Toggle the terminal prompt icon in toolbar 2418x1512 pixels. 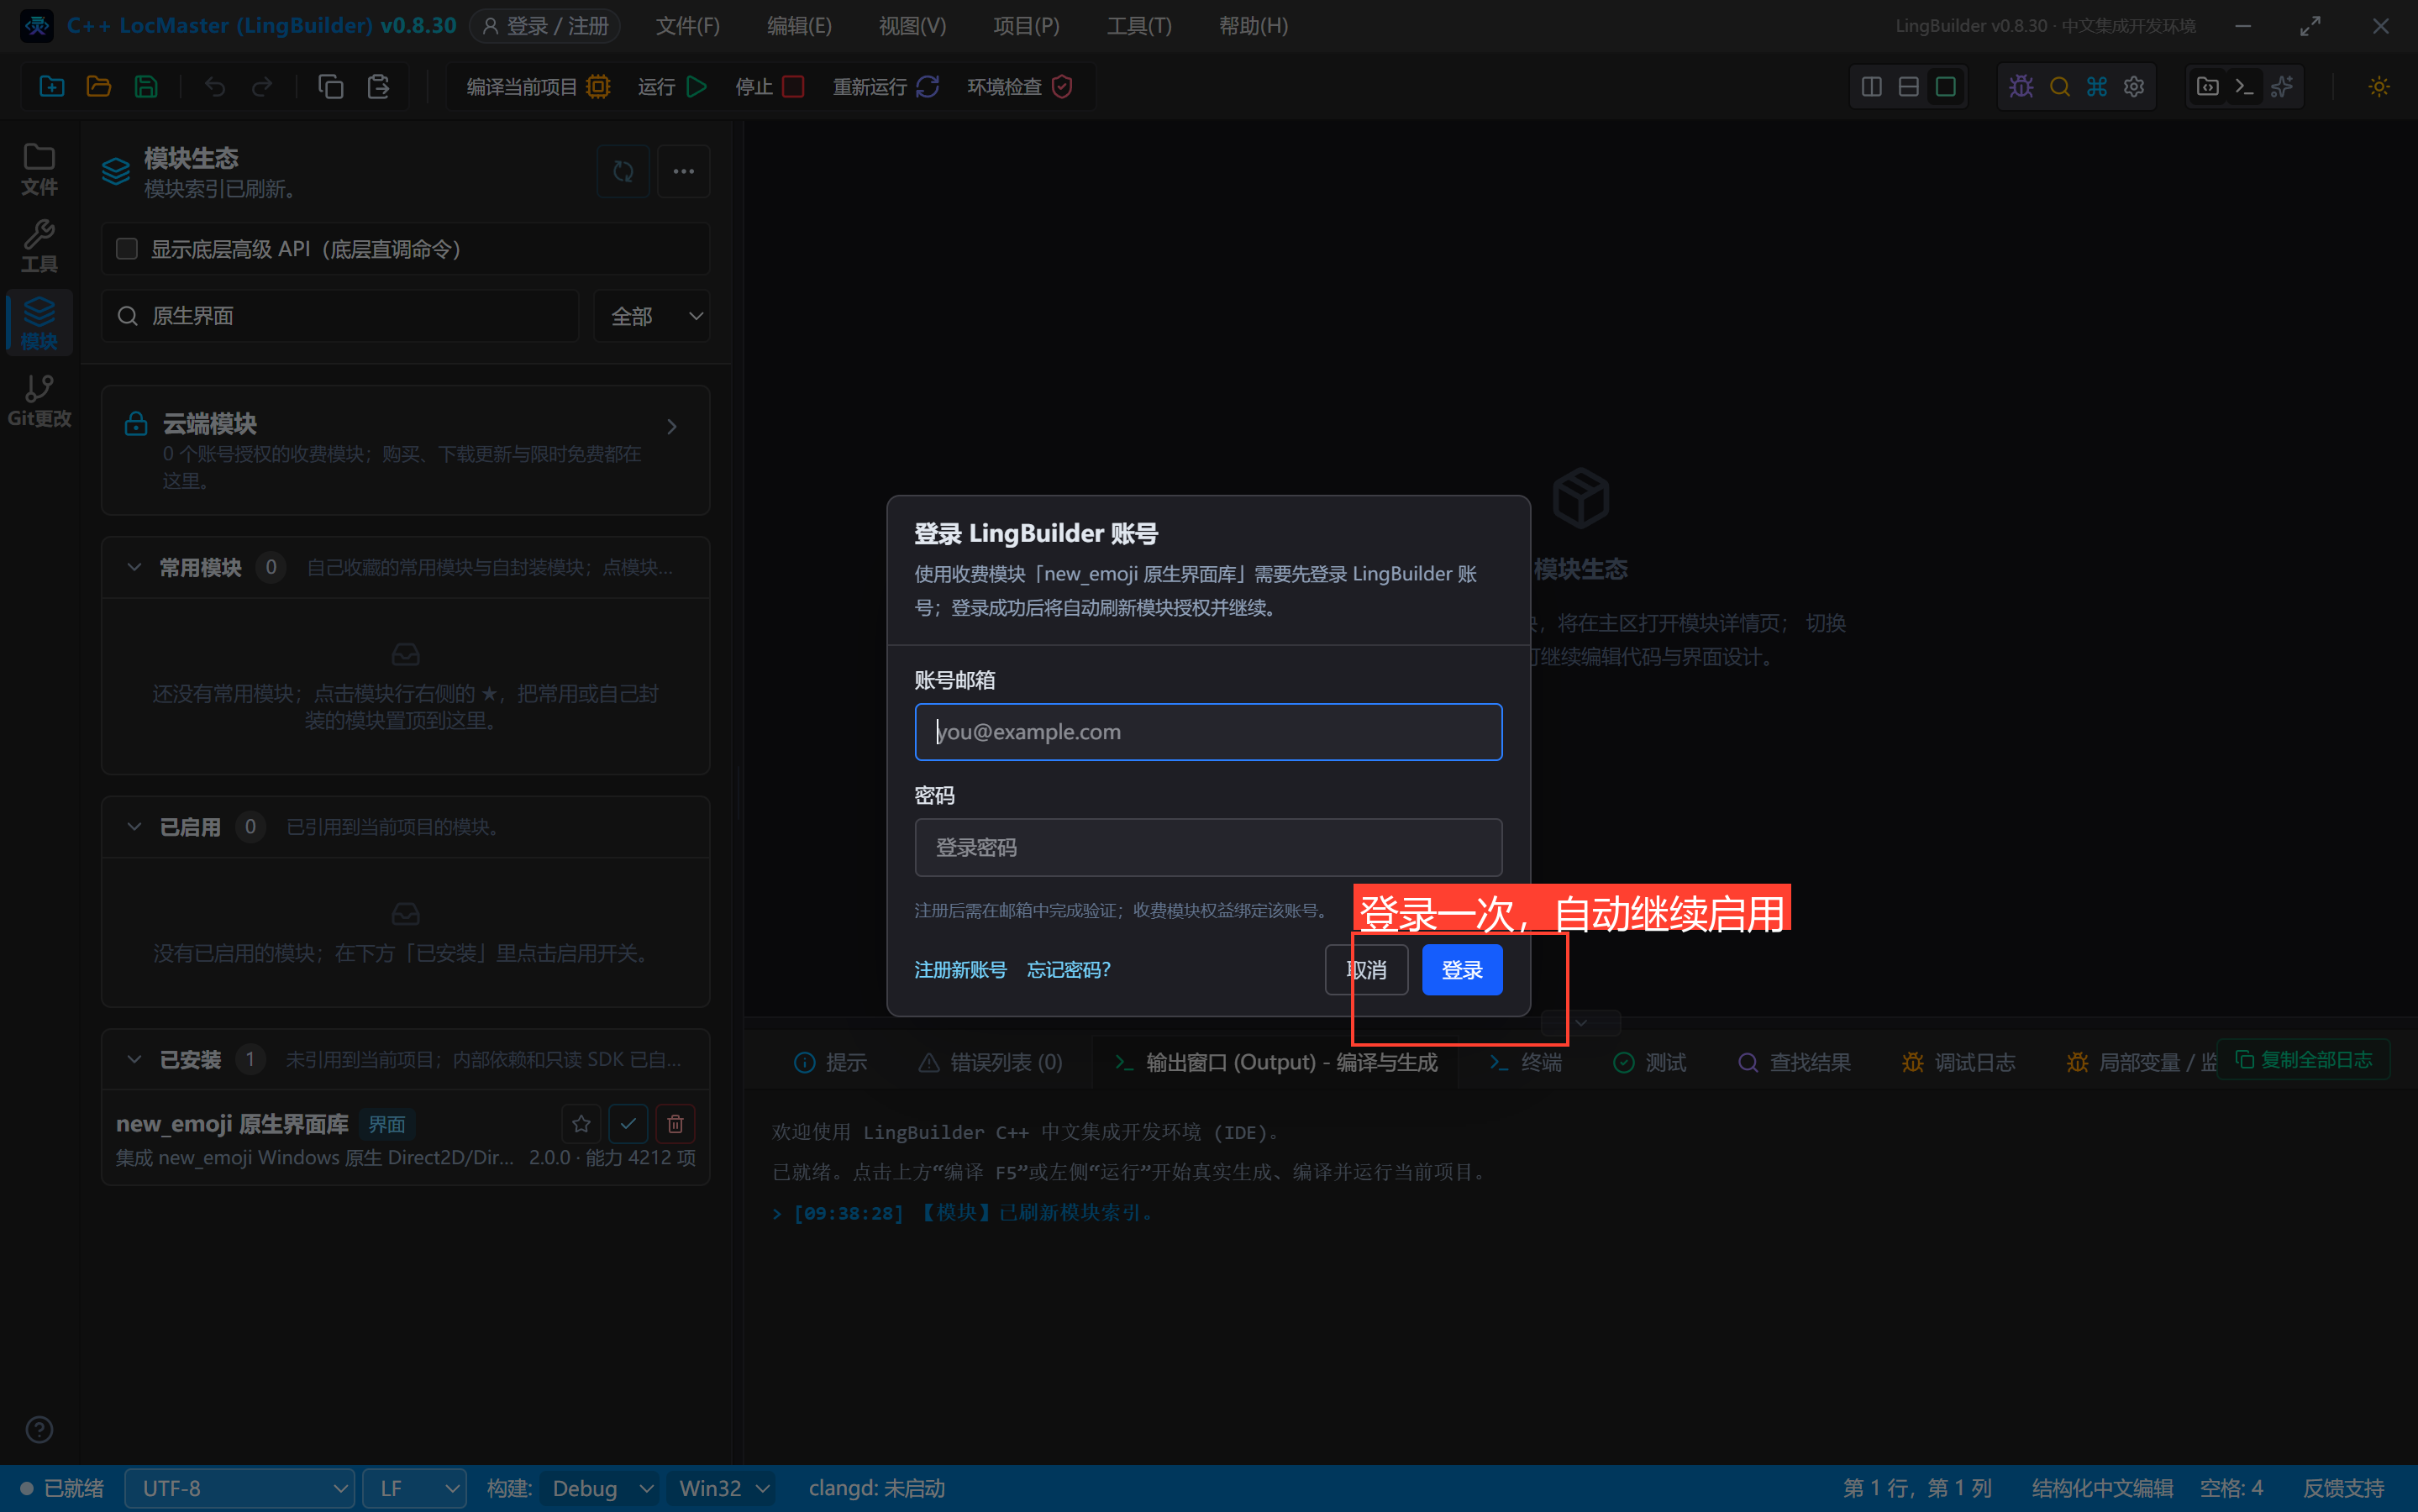click(2245, 87)
